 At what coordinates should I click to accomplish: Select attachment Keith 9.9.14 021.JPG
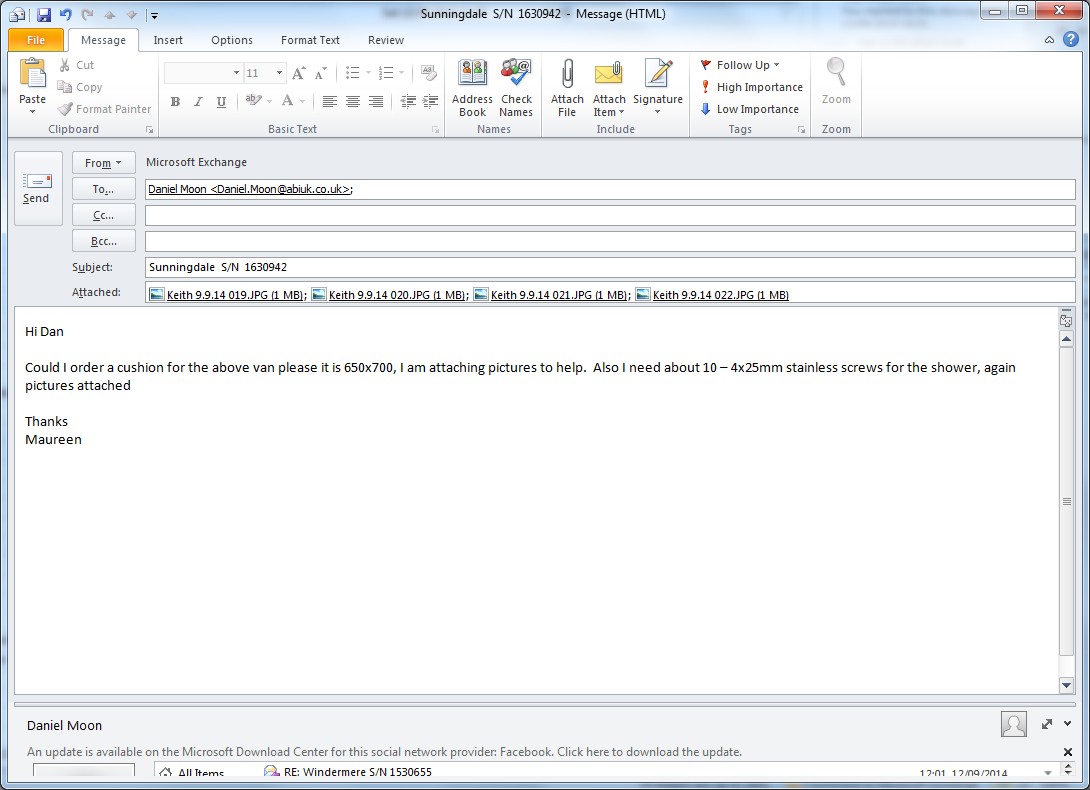[552, 295]
